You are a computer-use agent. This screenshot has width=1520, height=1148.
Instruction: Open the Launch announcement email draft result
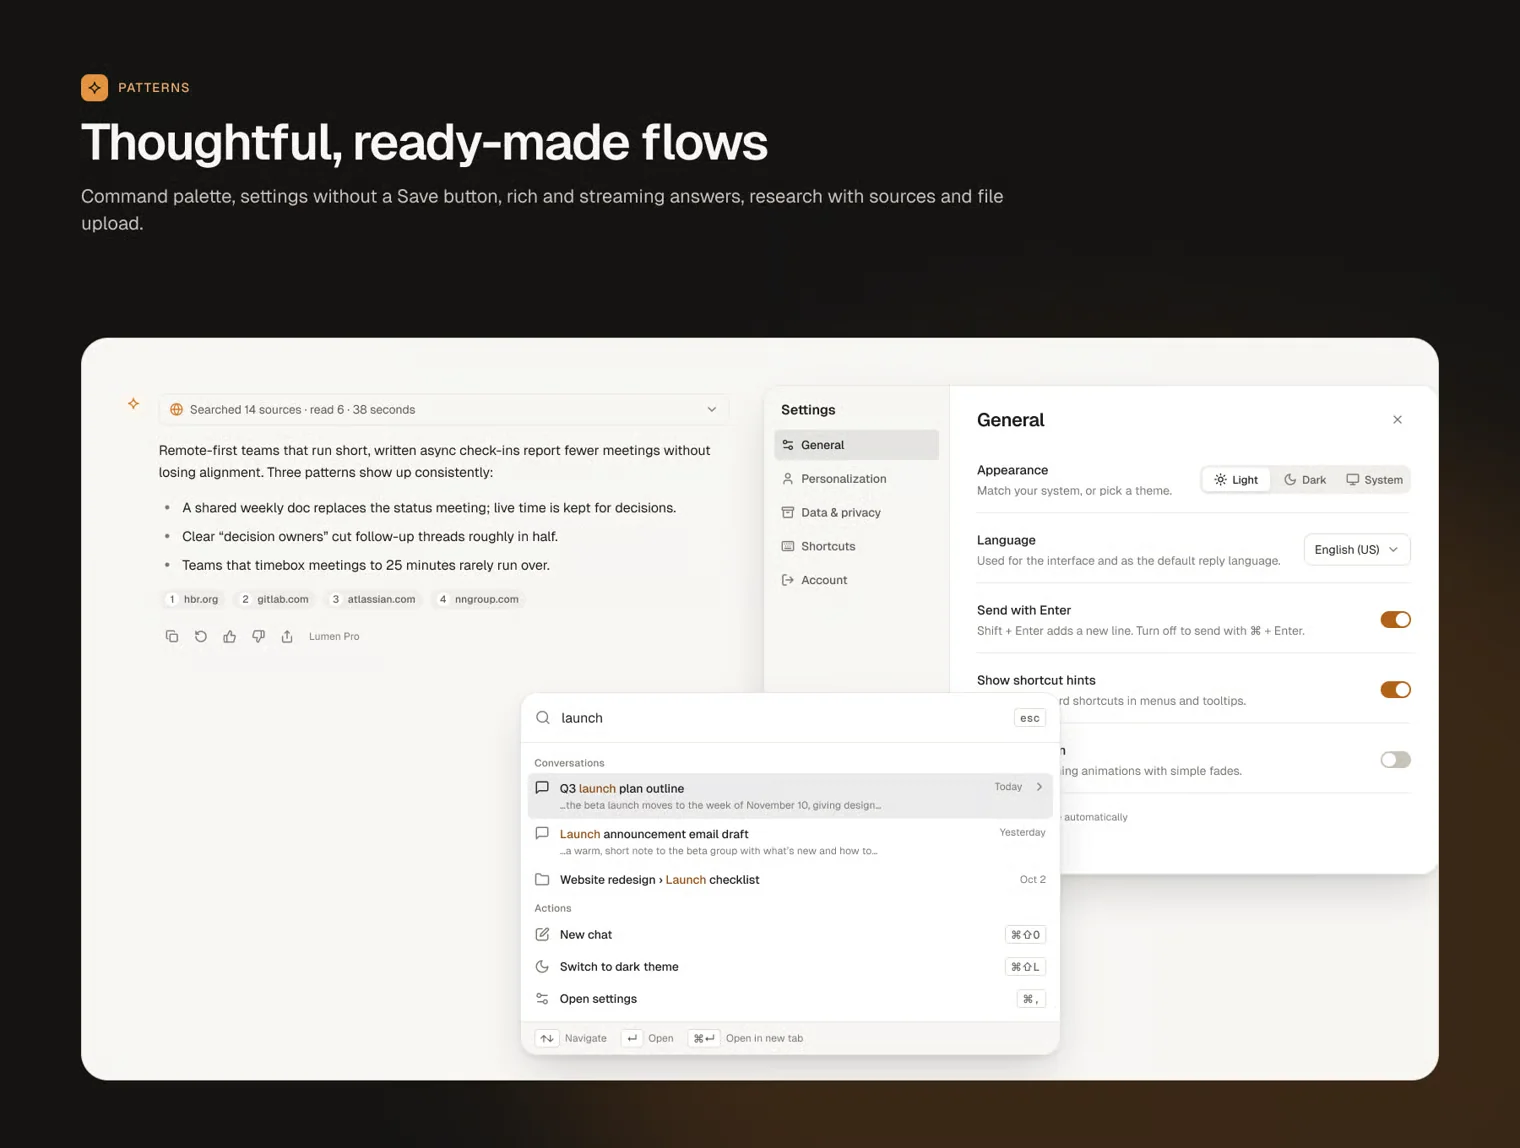[790, 841]
